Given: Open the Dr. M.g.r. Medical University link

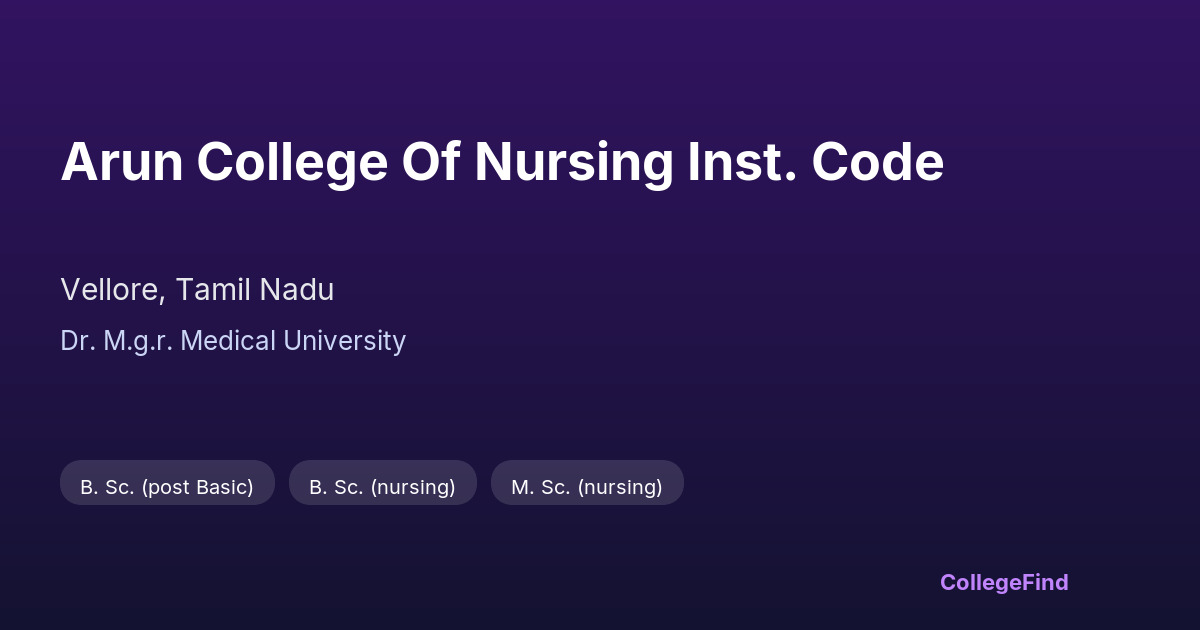Looking at the screenshot, I should (x=233, y=341).
